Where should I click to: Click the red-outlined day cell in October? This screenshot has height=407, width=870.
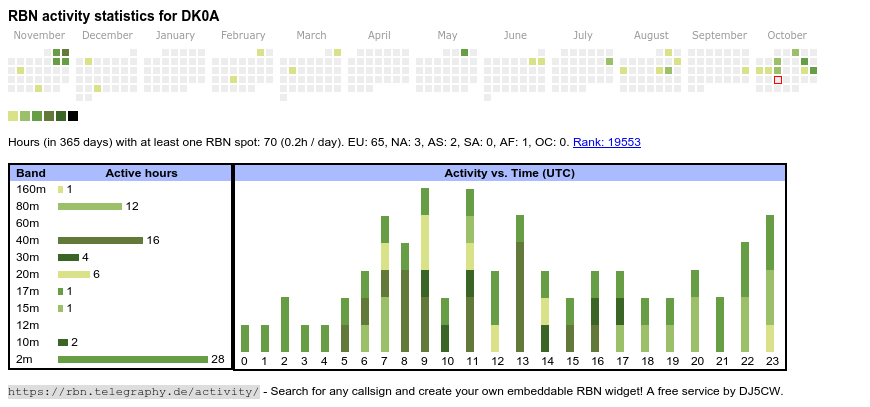coord(778,80)
